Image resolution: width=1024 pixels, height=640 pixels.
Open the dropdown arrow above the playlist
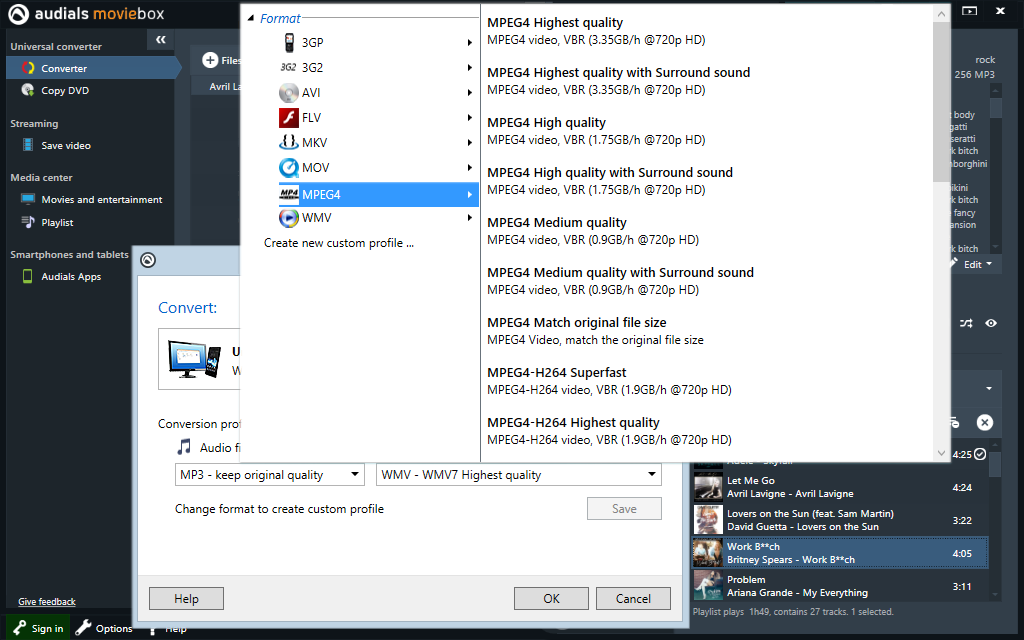coord(989,389)
